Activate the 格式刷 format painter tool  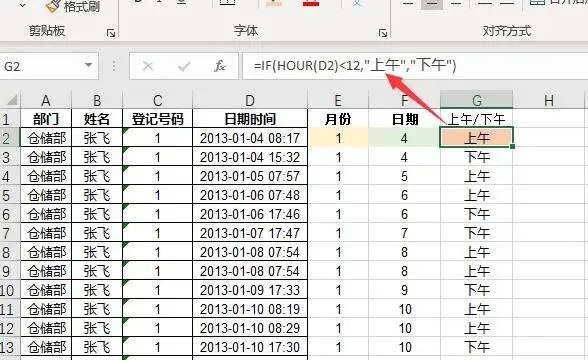74,6
